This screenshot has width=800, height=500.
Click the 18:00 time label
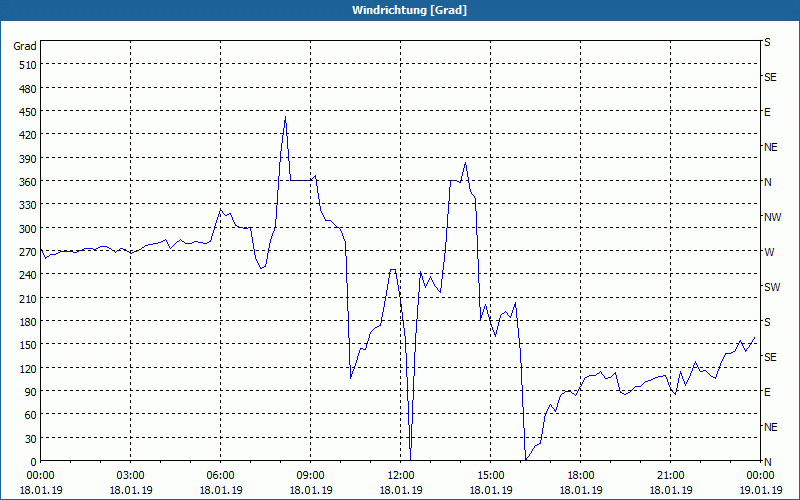click(x=581, y=476)
